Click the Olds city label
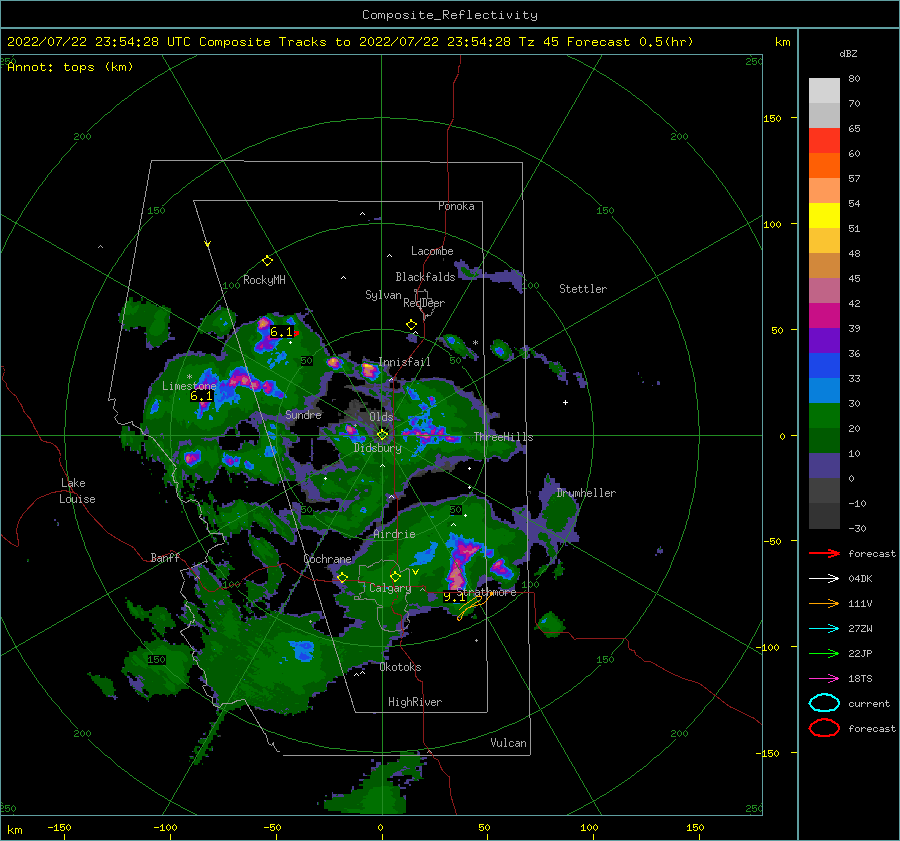 click(381, 417)
